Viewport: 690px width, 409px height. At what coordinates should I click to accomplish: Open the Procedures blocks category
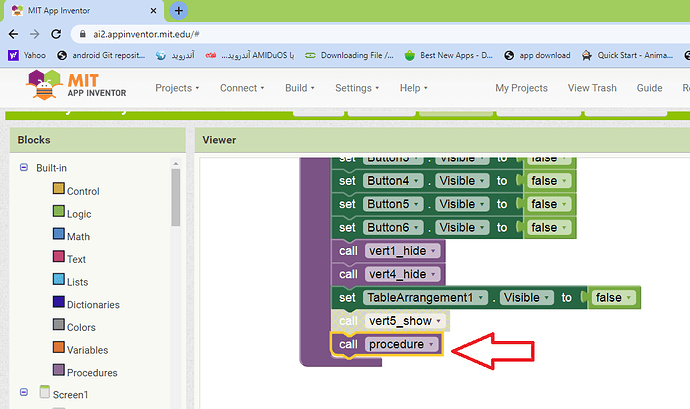coord(91,373)
